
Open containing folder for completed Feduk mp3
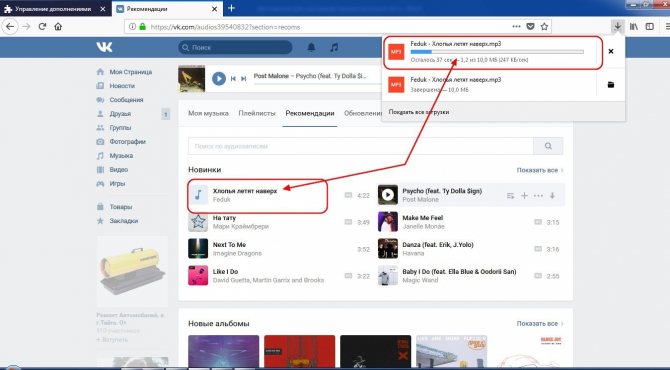click(x=611, y=85)
